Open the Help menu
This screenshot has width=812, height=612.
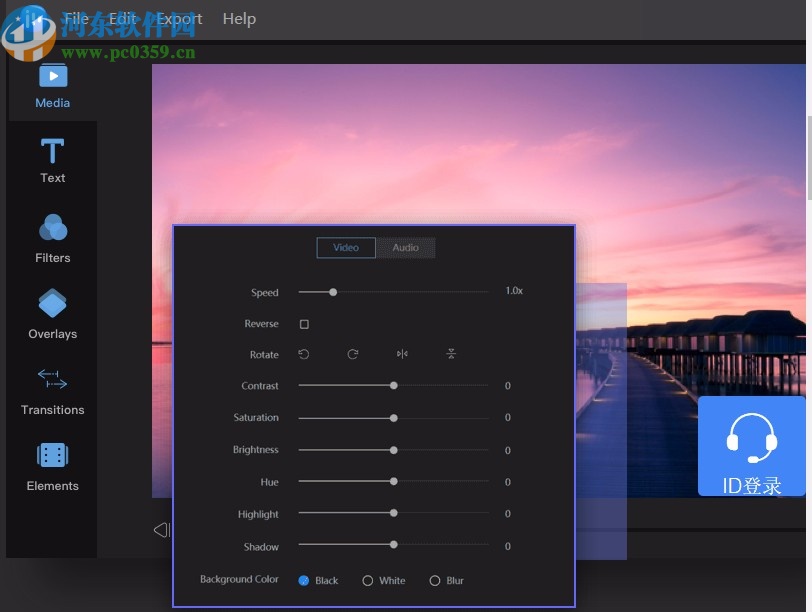239,18
